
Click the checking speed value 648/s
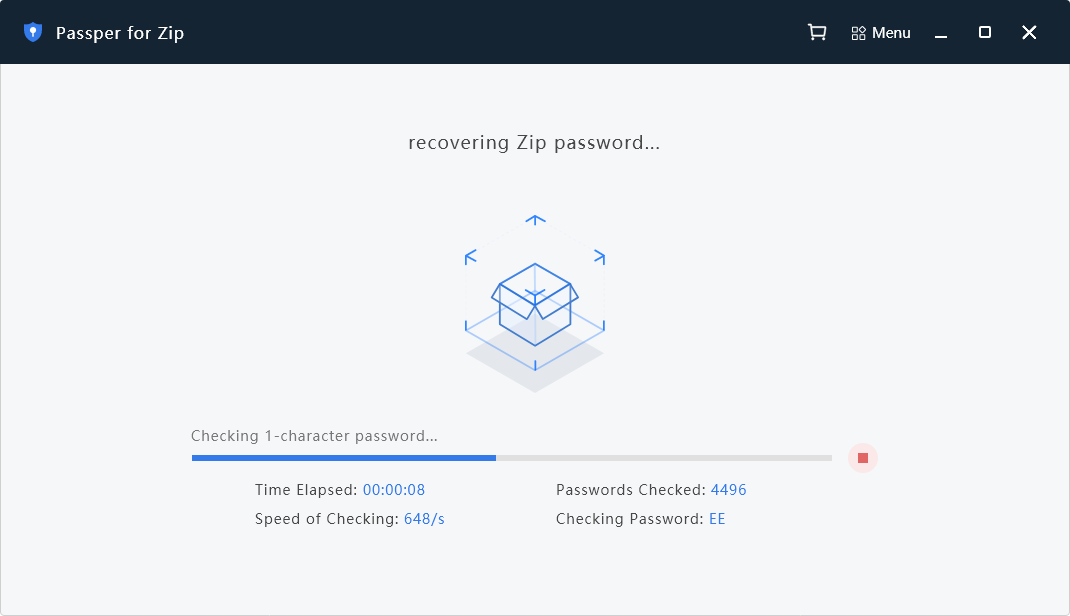point(424,519)
